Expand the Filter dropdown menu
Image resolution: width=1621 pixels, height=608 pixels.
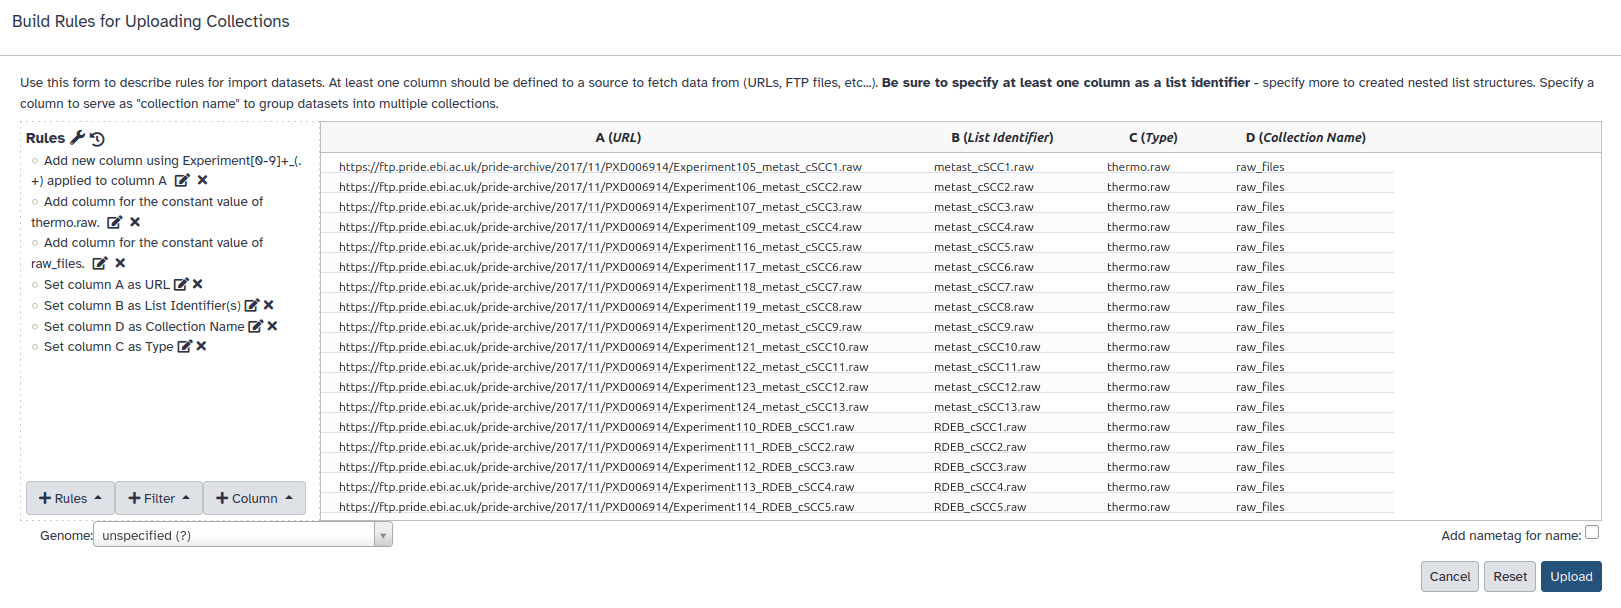click(159, 498)
